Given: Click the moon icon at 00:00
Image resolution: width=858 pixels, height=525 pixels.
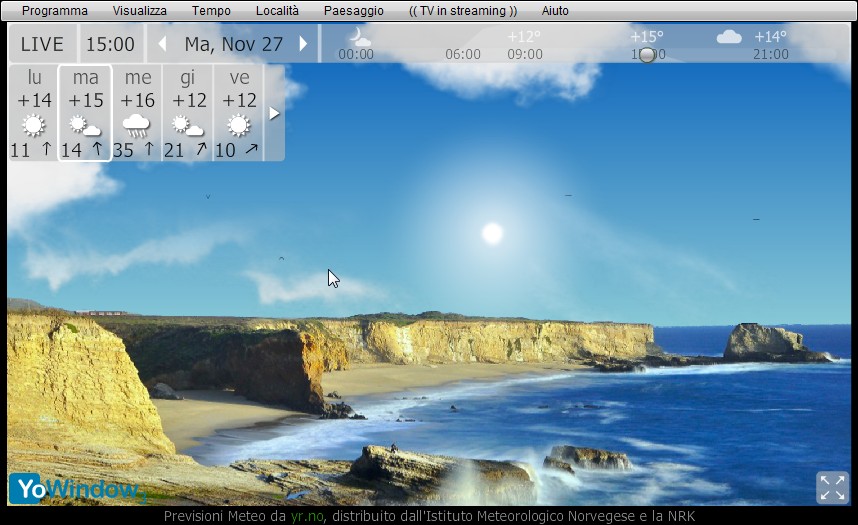Looking at the screenshot, I should click(x=358, y=38).
